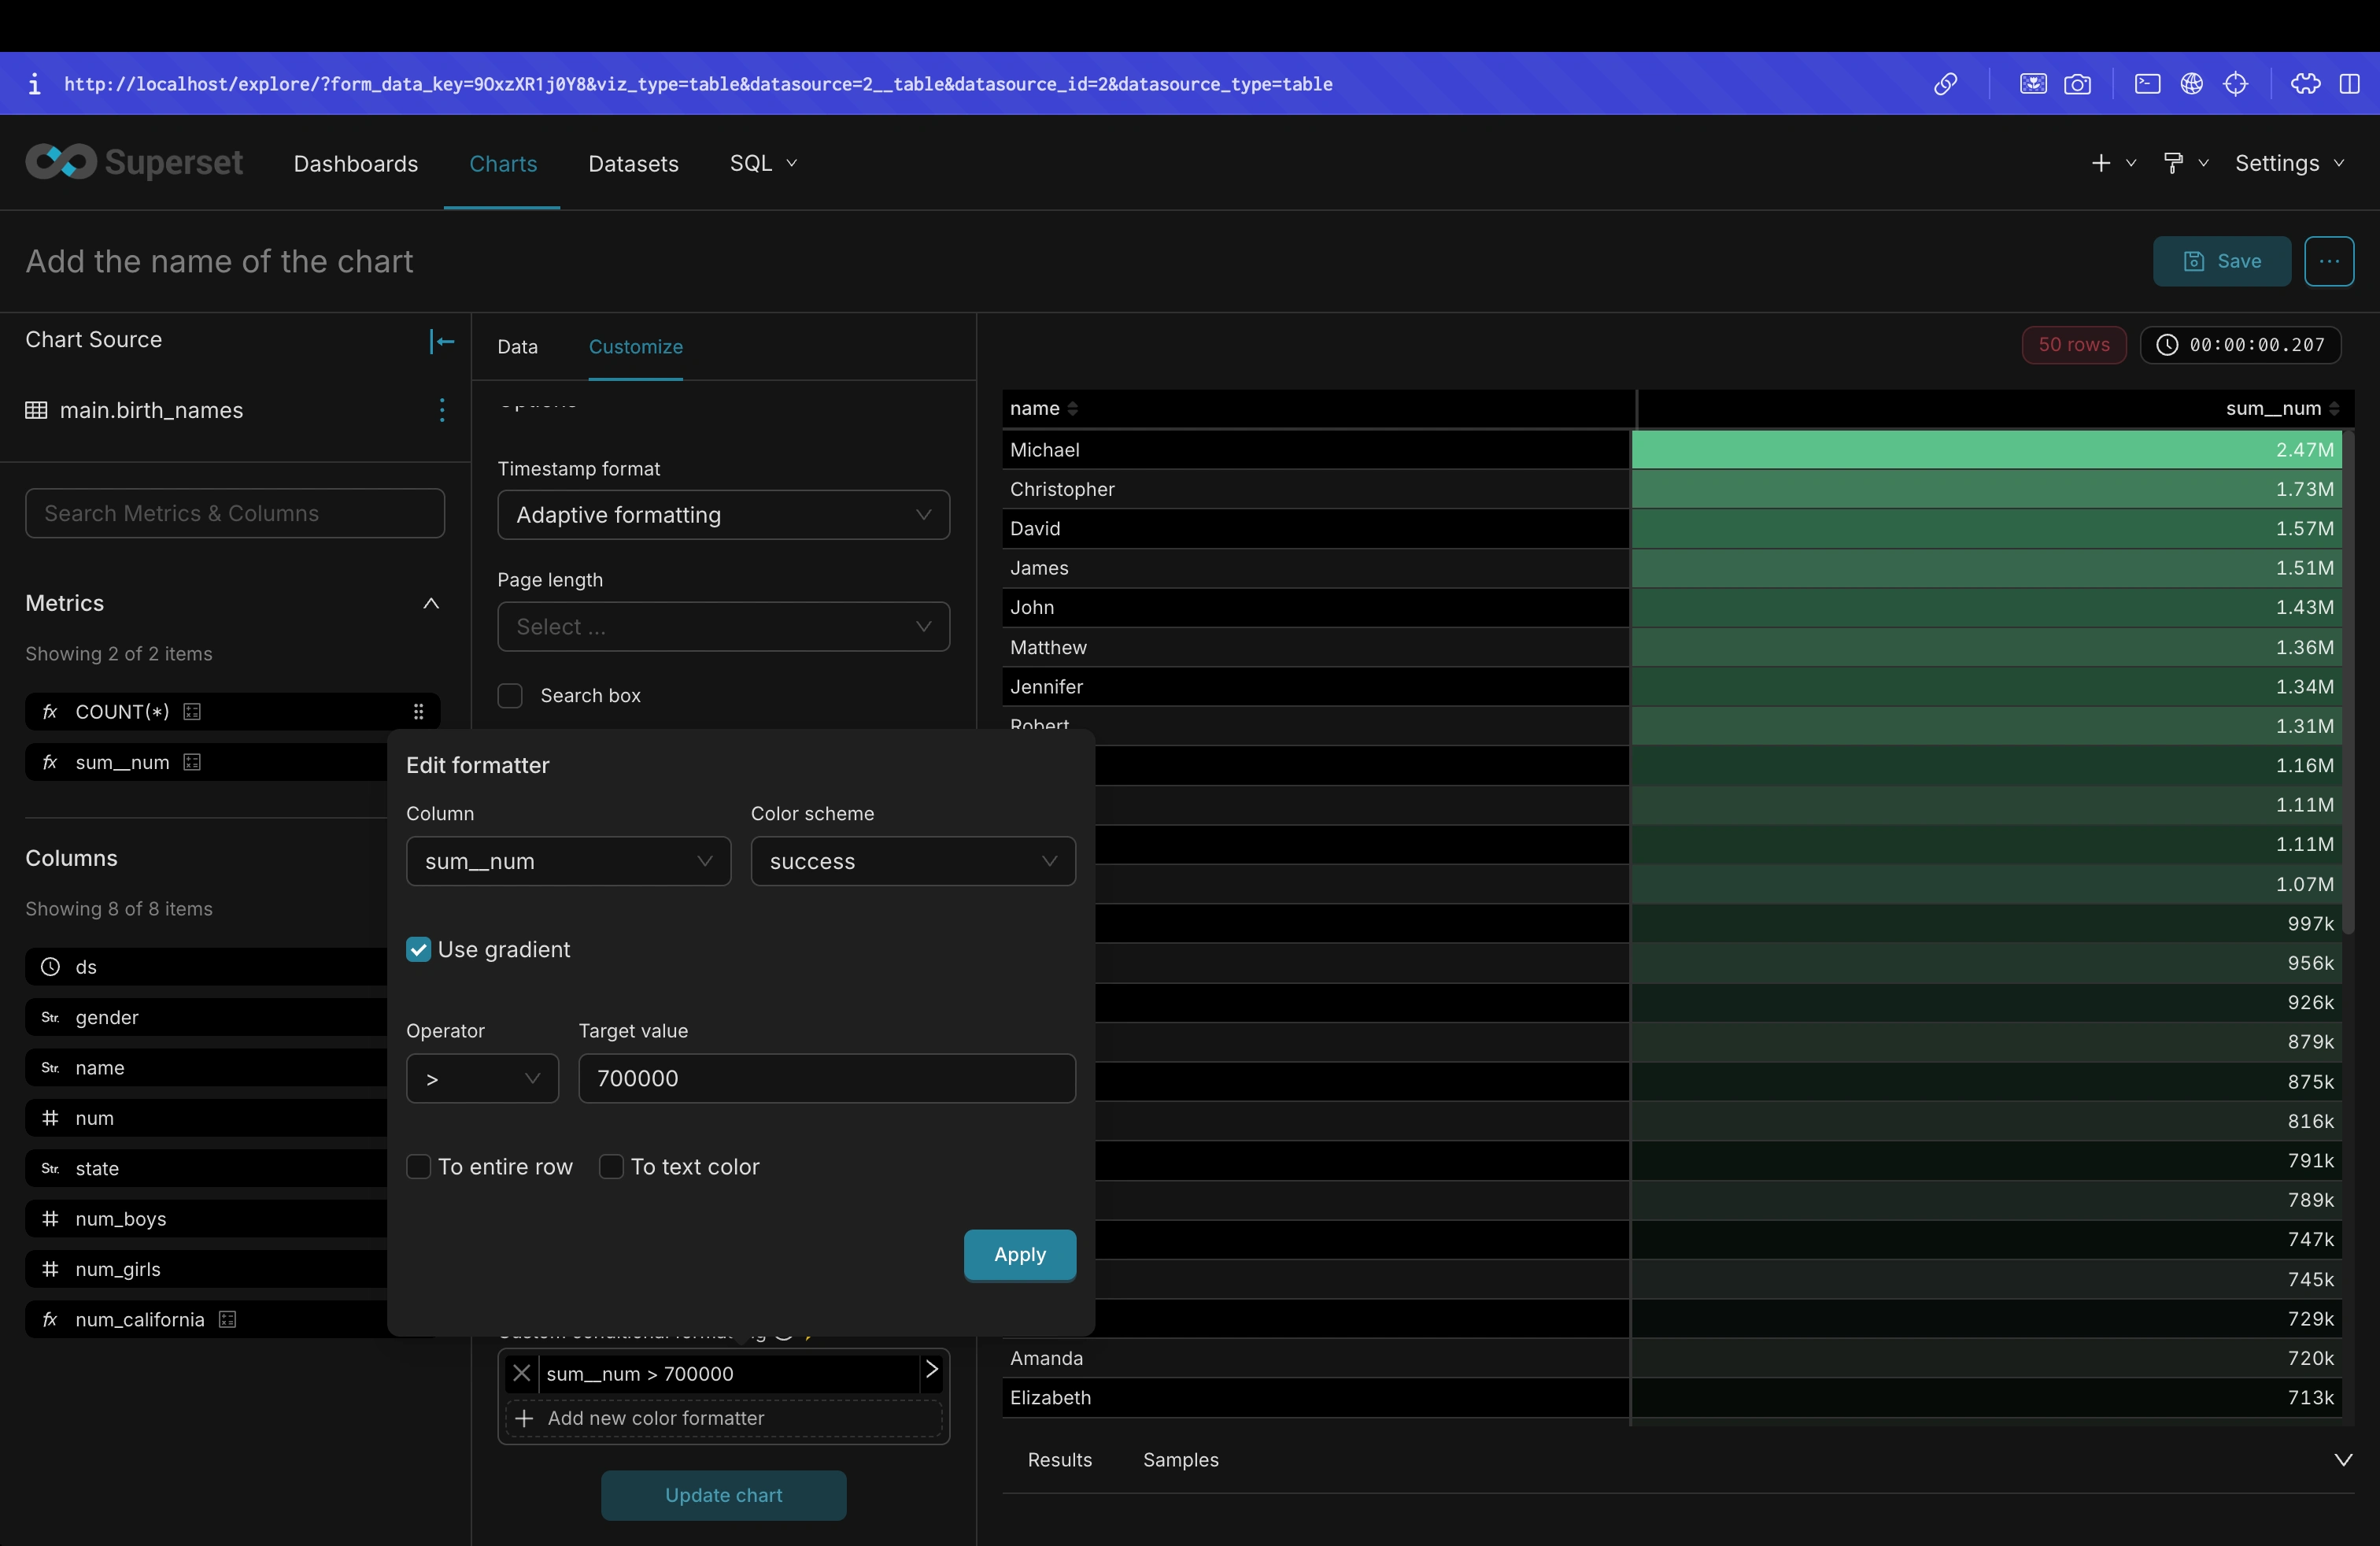Sort table by name column header icon
Screen dimensions: 2380x1546
coord(1072,408)
